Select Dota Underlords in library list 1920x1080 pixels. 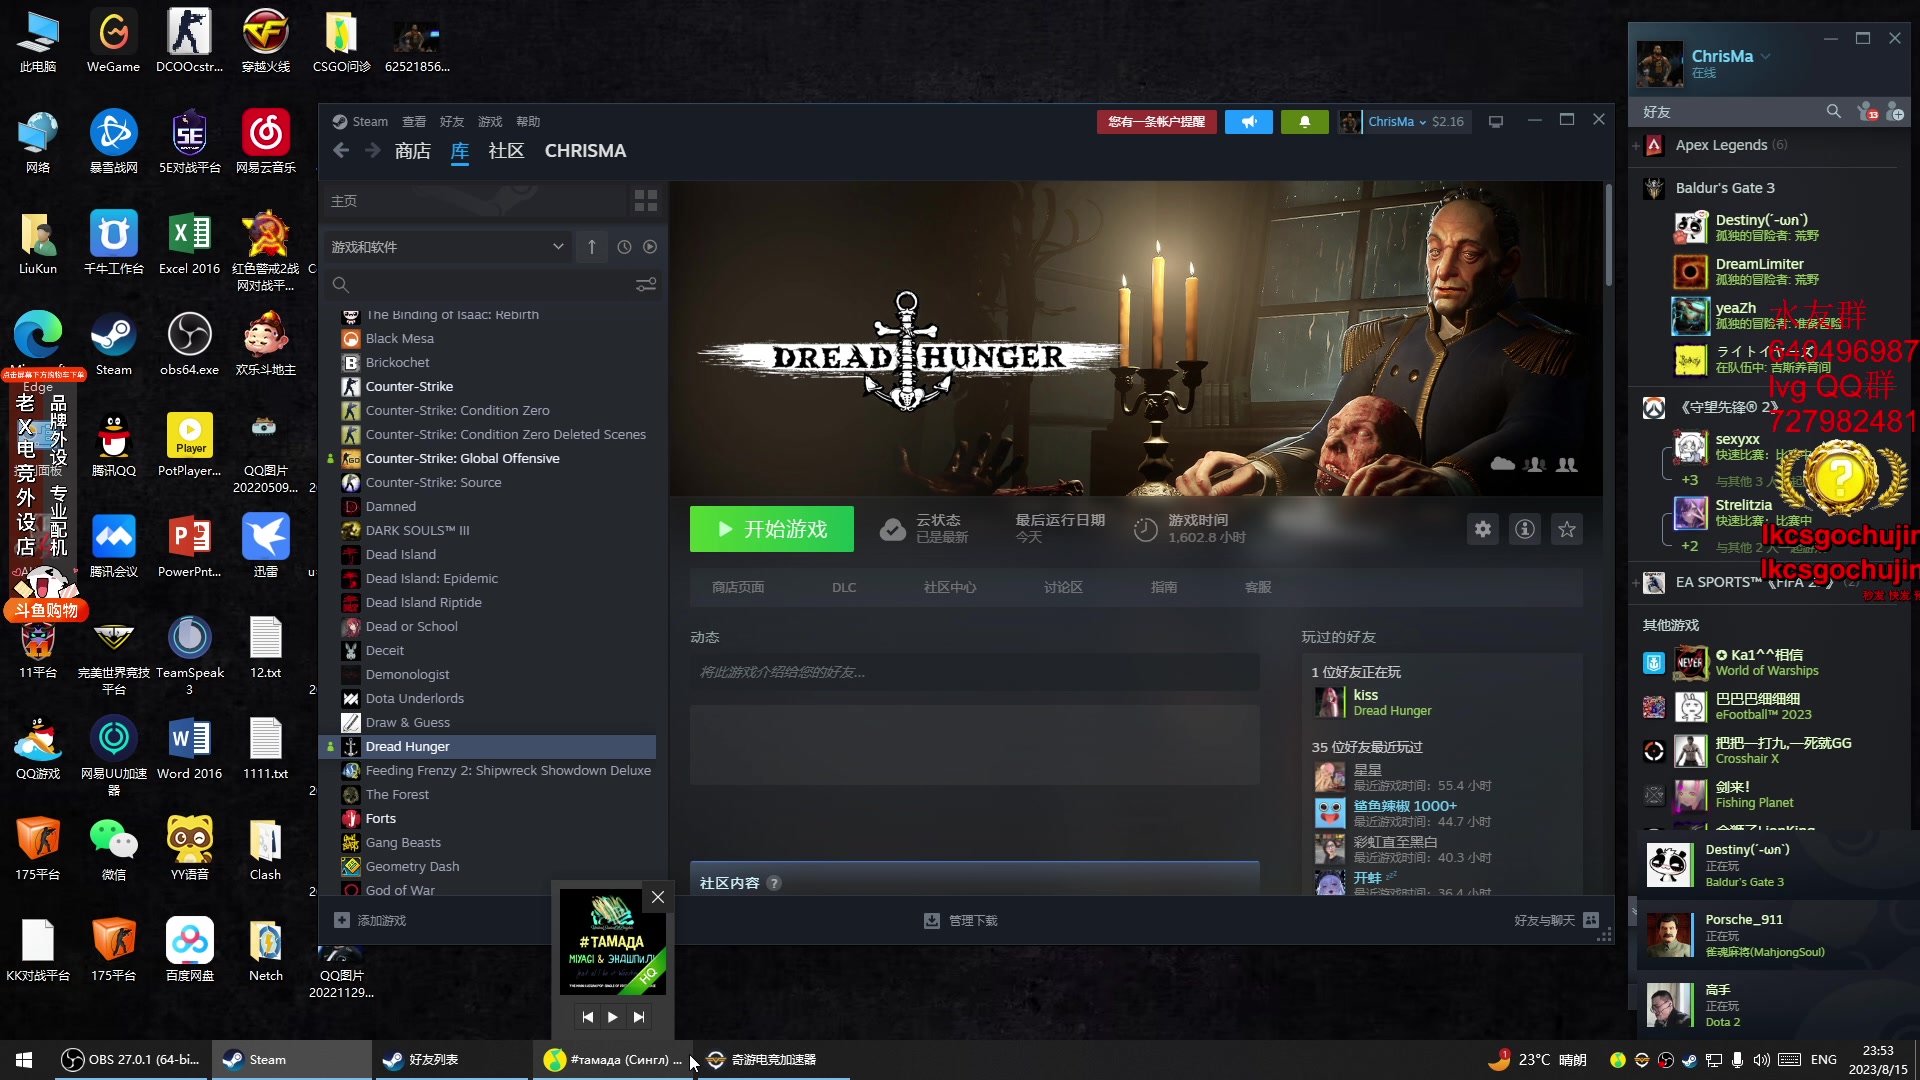point(490,699)
